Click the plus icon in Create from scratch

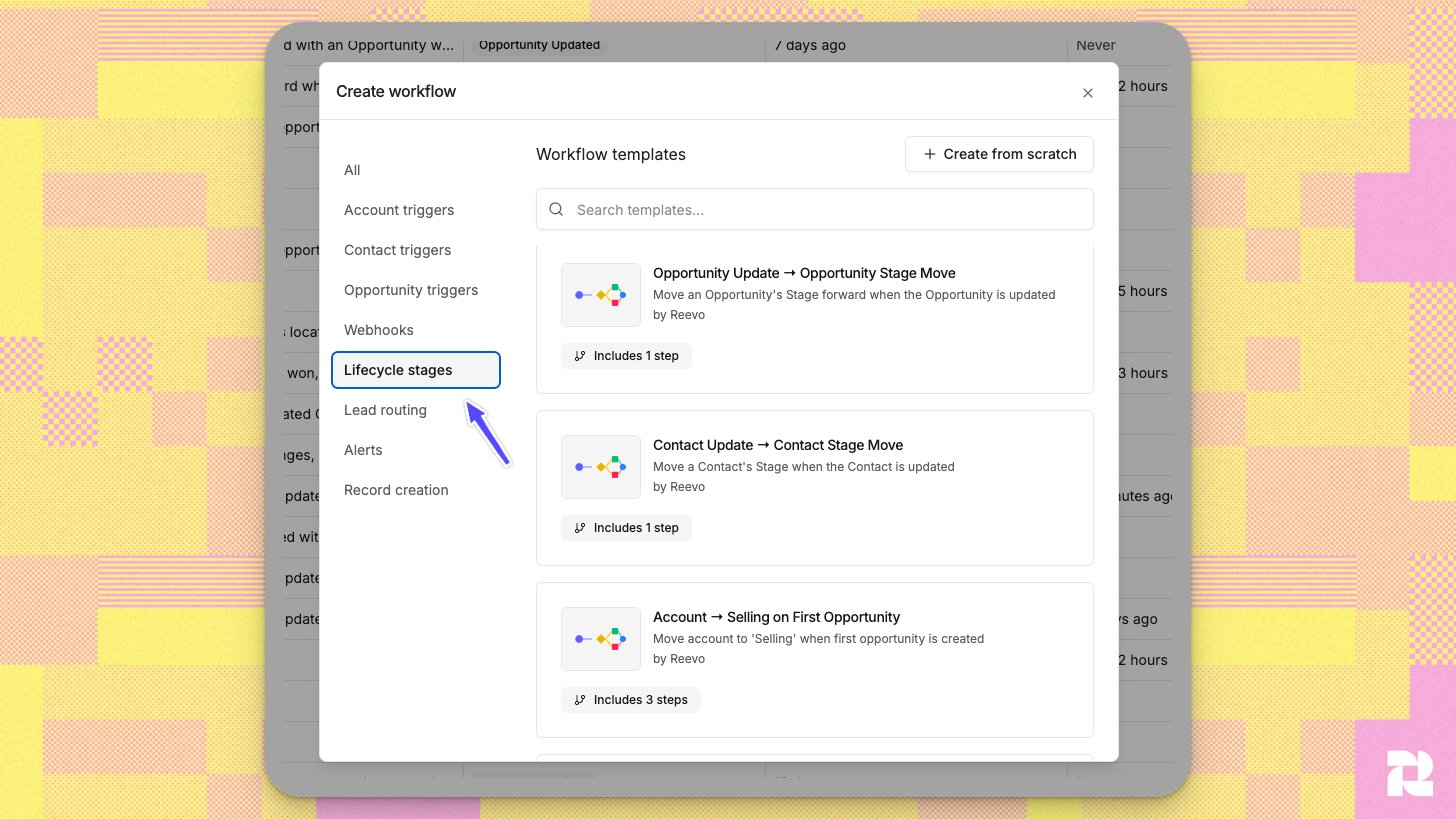930,154
